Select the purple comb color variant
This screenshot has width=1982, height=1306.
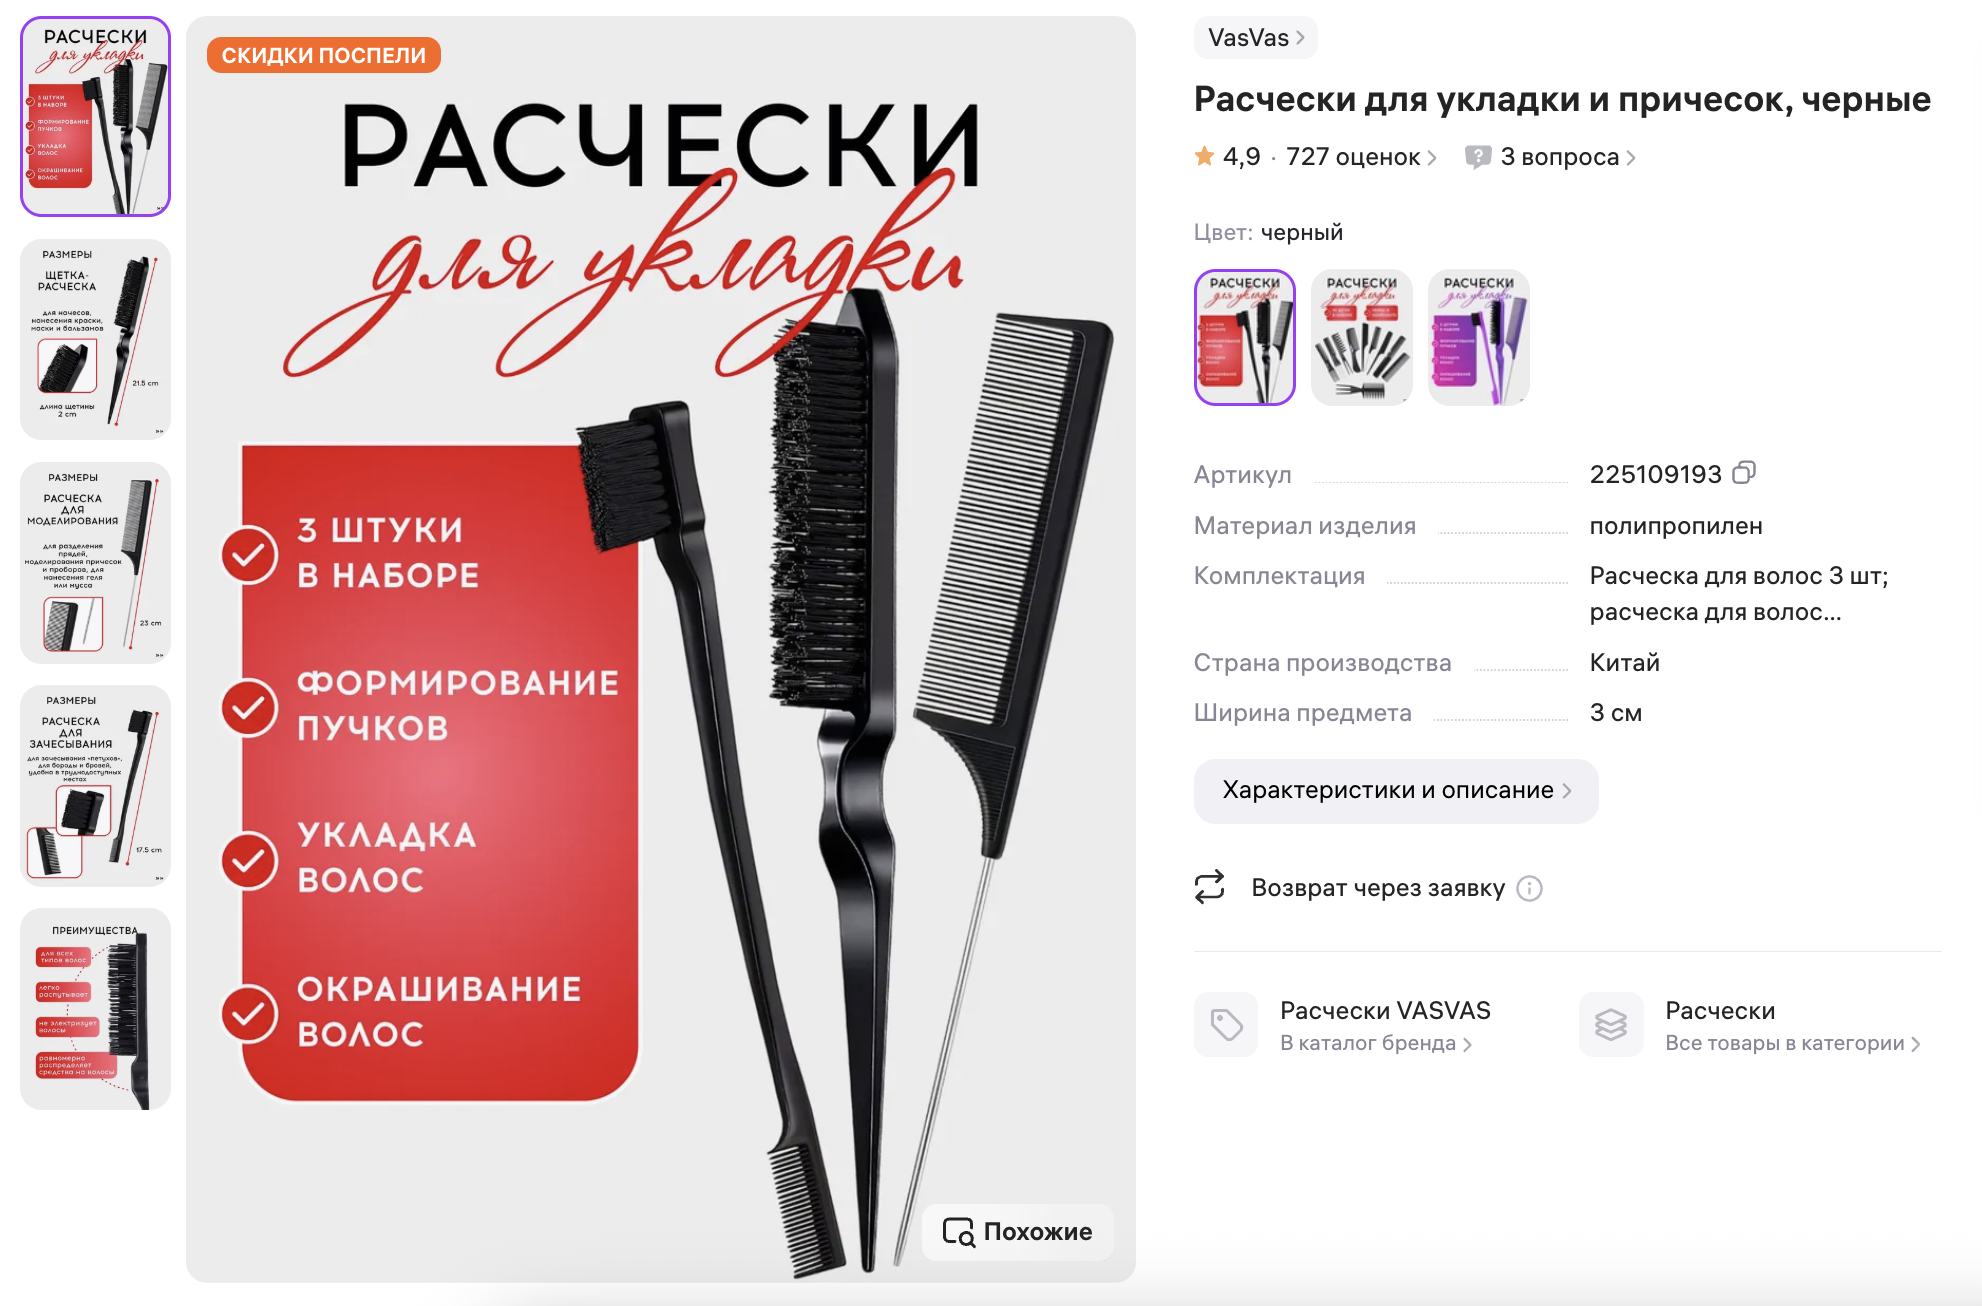pos(1478,337)
